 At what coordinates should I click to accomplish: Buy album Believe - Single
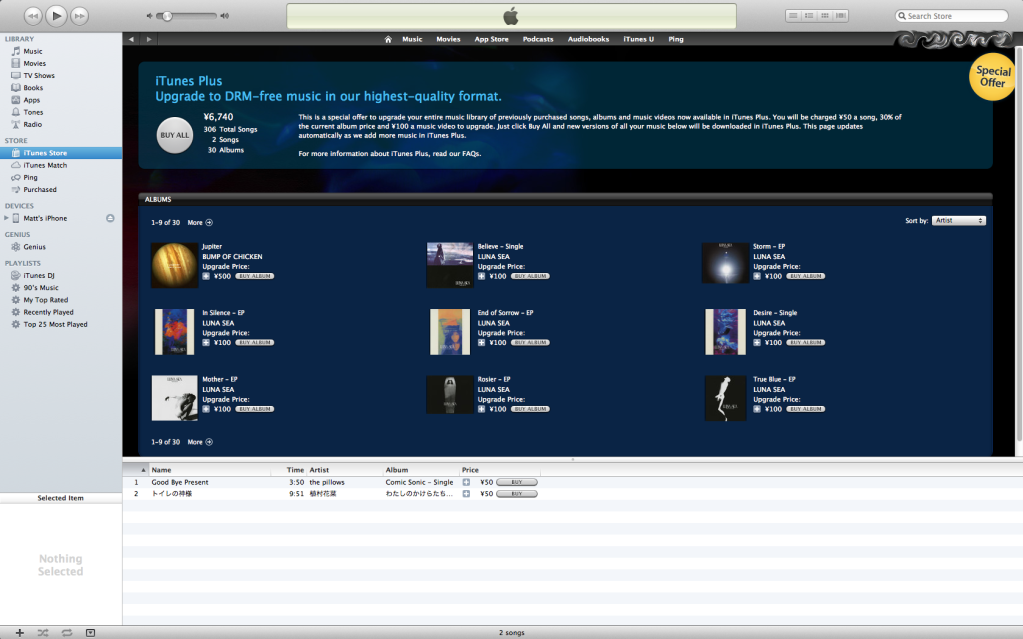point(530,276)
